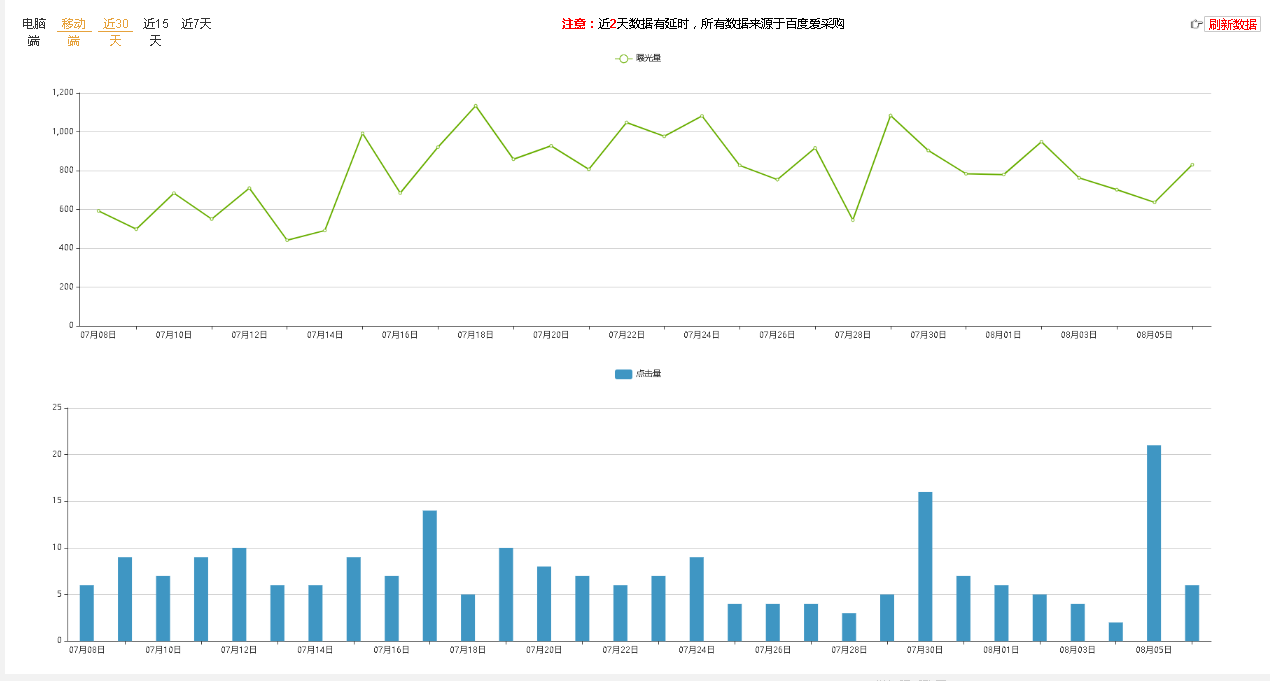The height and width of the screenshot is (681, 1270).
Task: Click the pointing hand icon beside 刷新数据
Action: (x=1196, y=25)
